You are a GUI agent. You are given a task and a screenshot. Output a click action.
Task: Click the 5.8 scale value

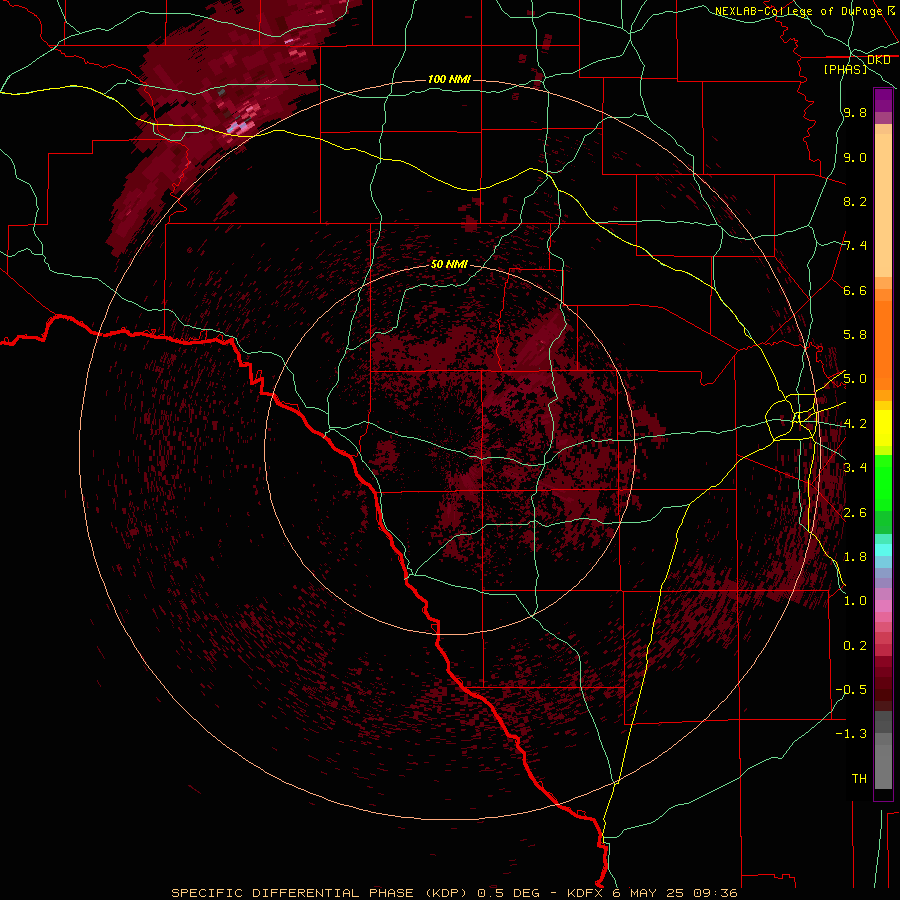coord(855,335)
